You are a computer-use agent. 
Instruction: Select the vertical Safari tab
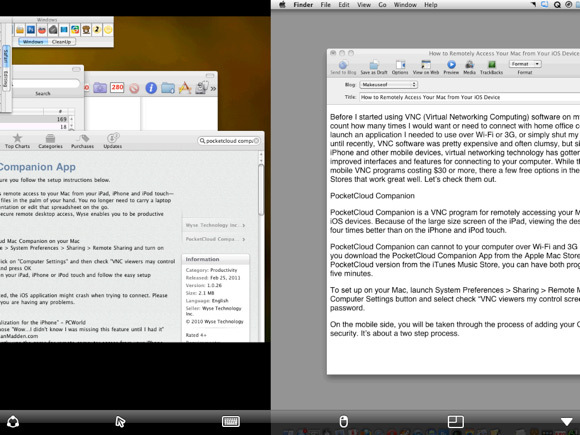pos(6,57)
